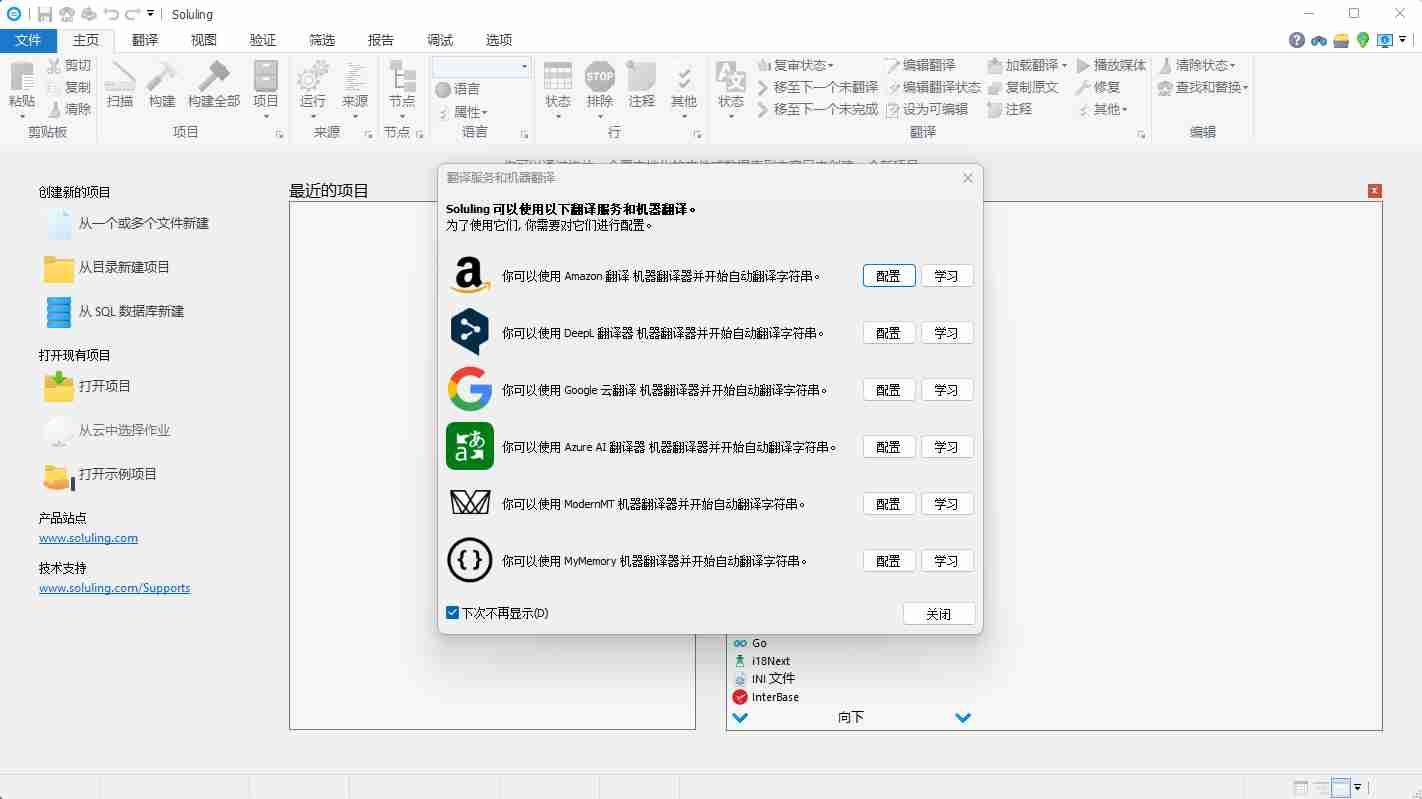Click the Azure AI Translator icon
This screenshot has width=1422, height=799.
click(x=469, y=446)
